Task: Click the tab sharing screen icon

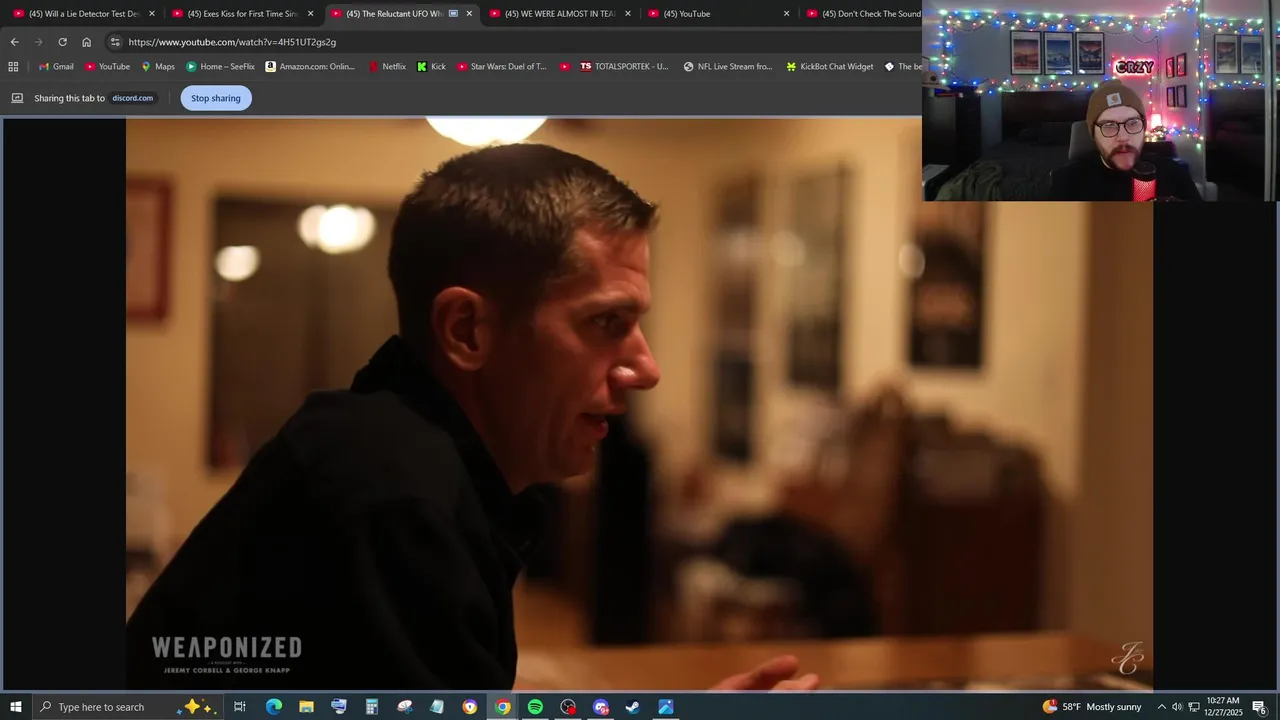Action: click(x=17, y=98)
